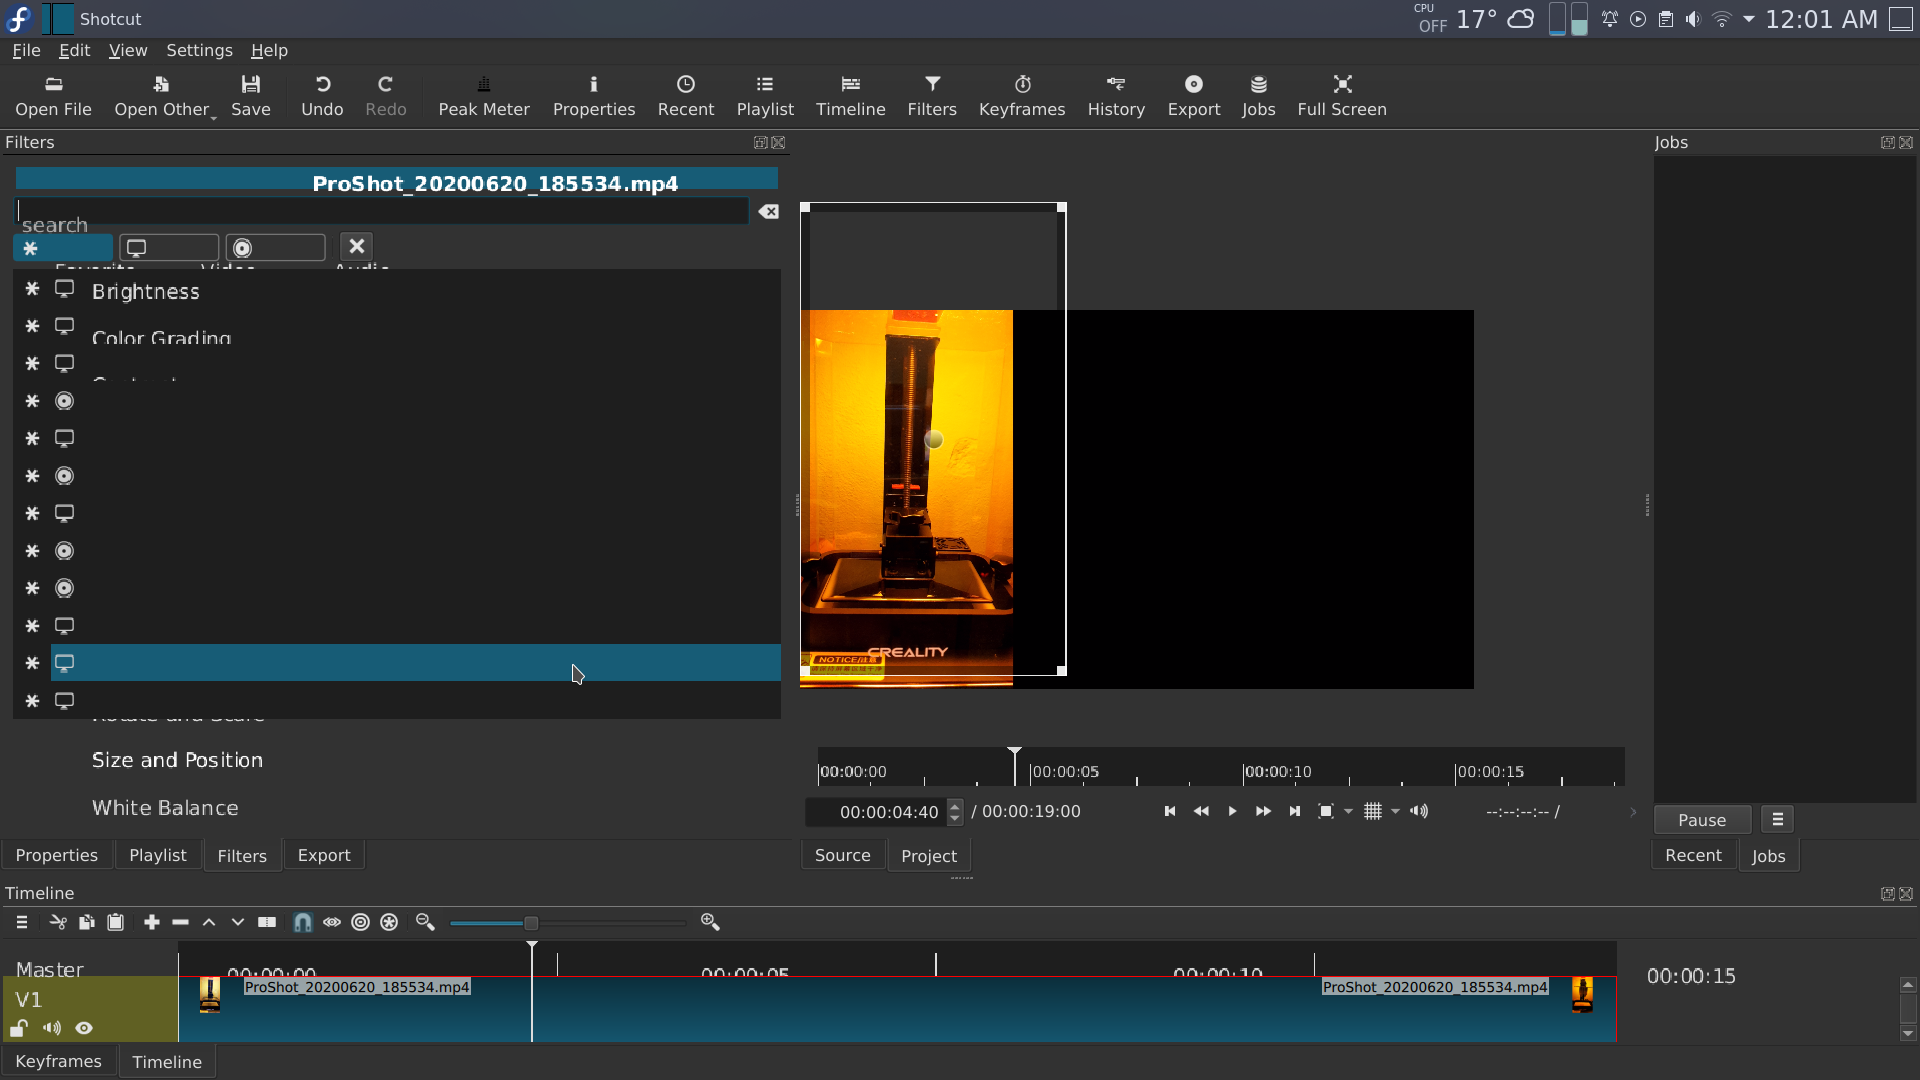Open the player grid dropdown arrow
Image resolution: width=1920 pixels, height=1080 pixels.
pos(1395,811)
